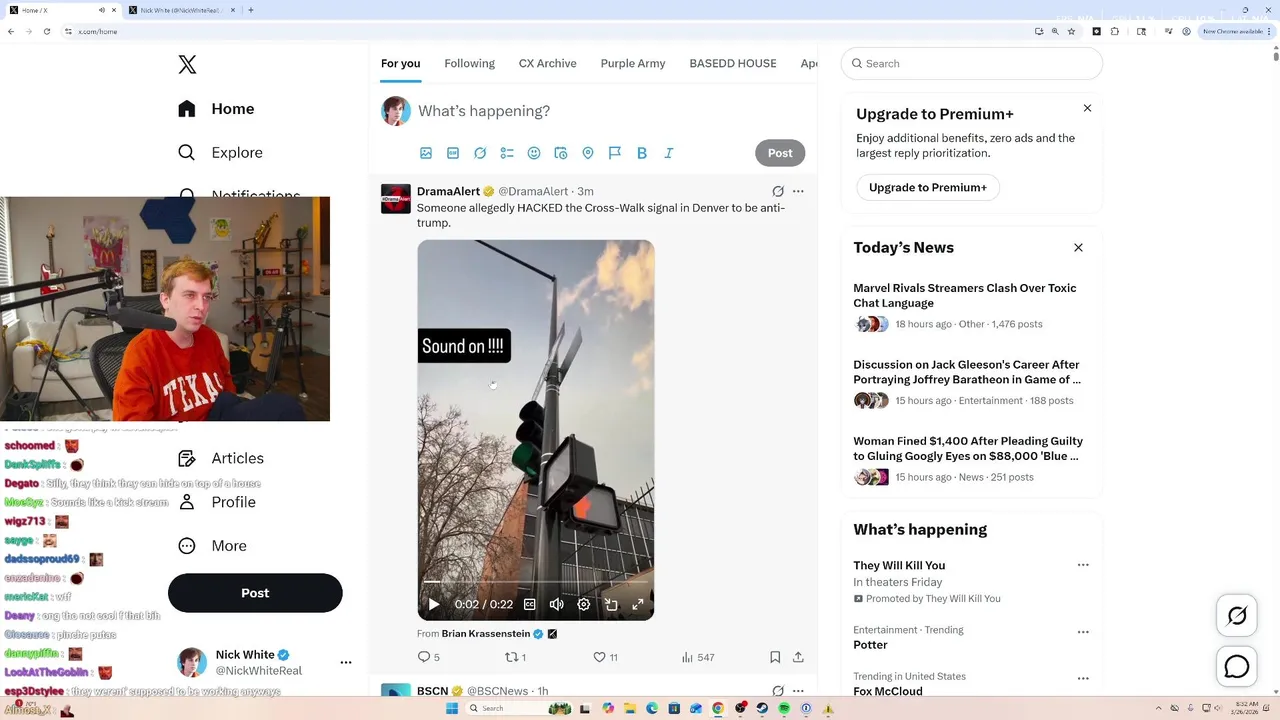
Task: Open more options on DramaAlert post
Action: pos(798,191)
